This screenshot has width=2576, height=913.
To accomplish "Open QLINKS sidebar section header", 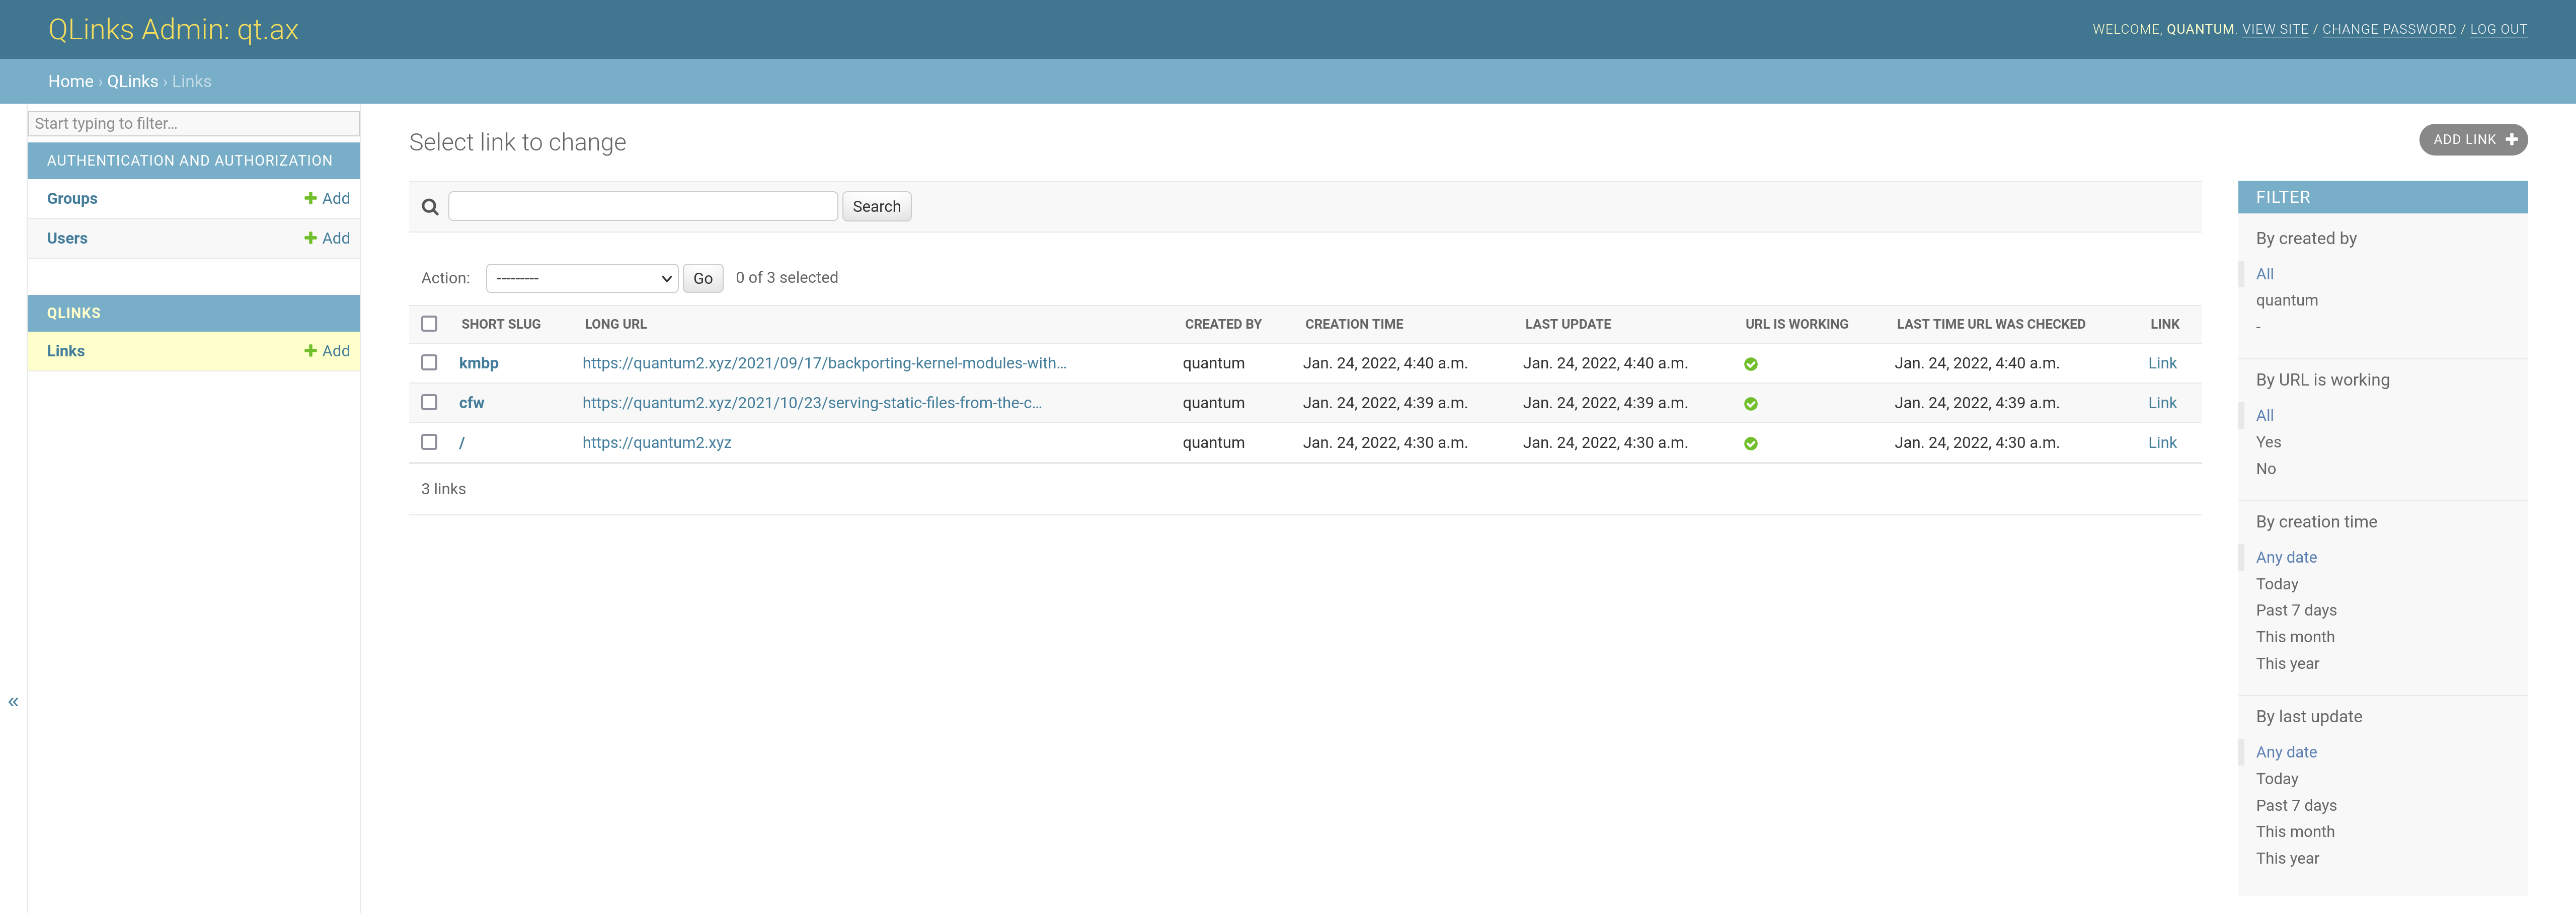I will 74,313.
